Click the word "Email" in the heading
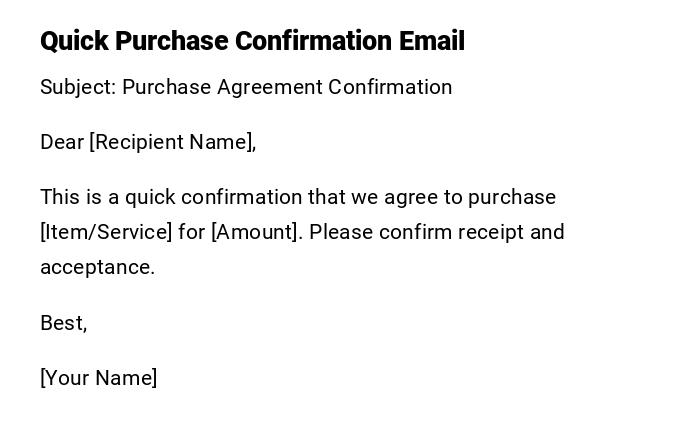 [x=432, y=41]
